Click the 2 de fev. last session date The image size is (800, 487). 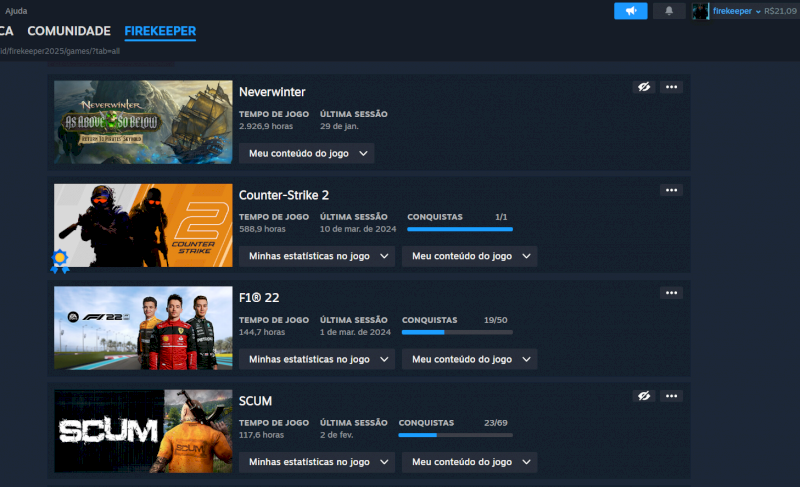tap(336, 435)
